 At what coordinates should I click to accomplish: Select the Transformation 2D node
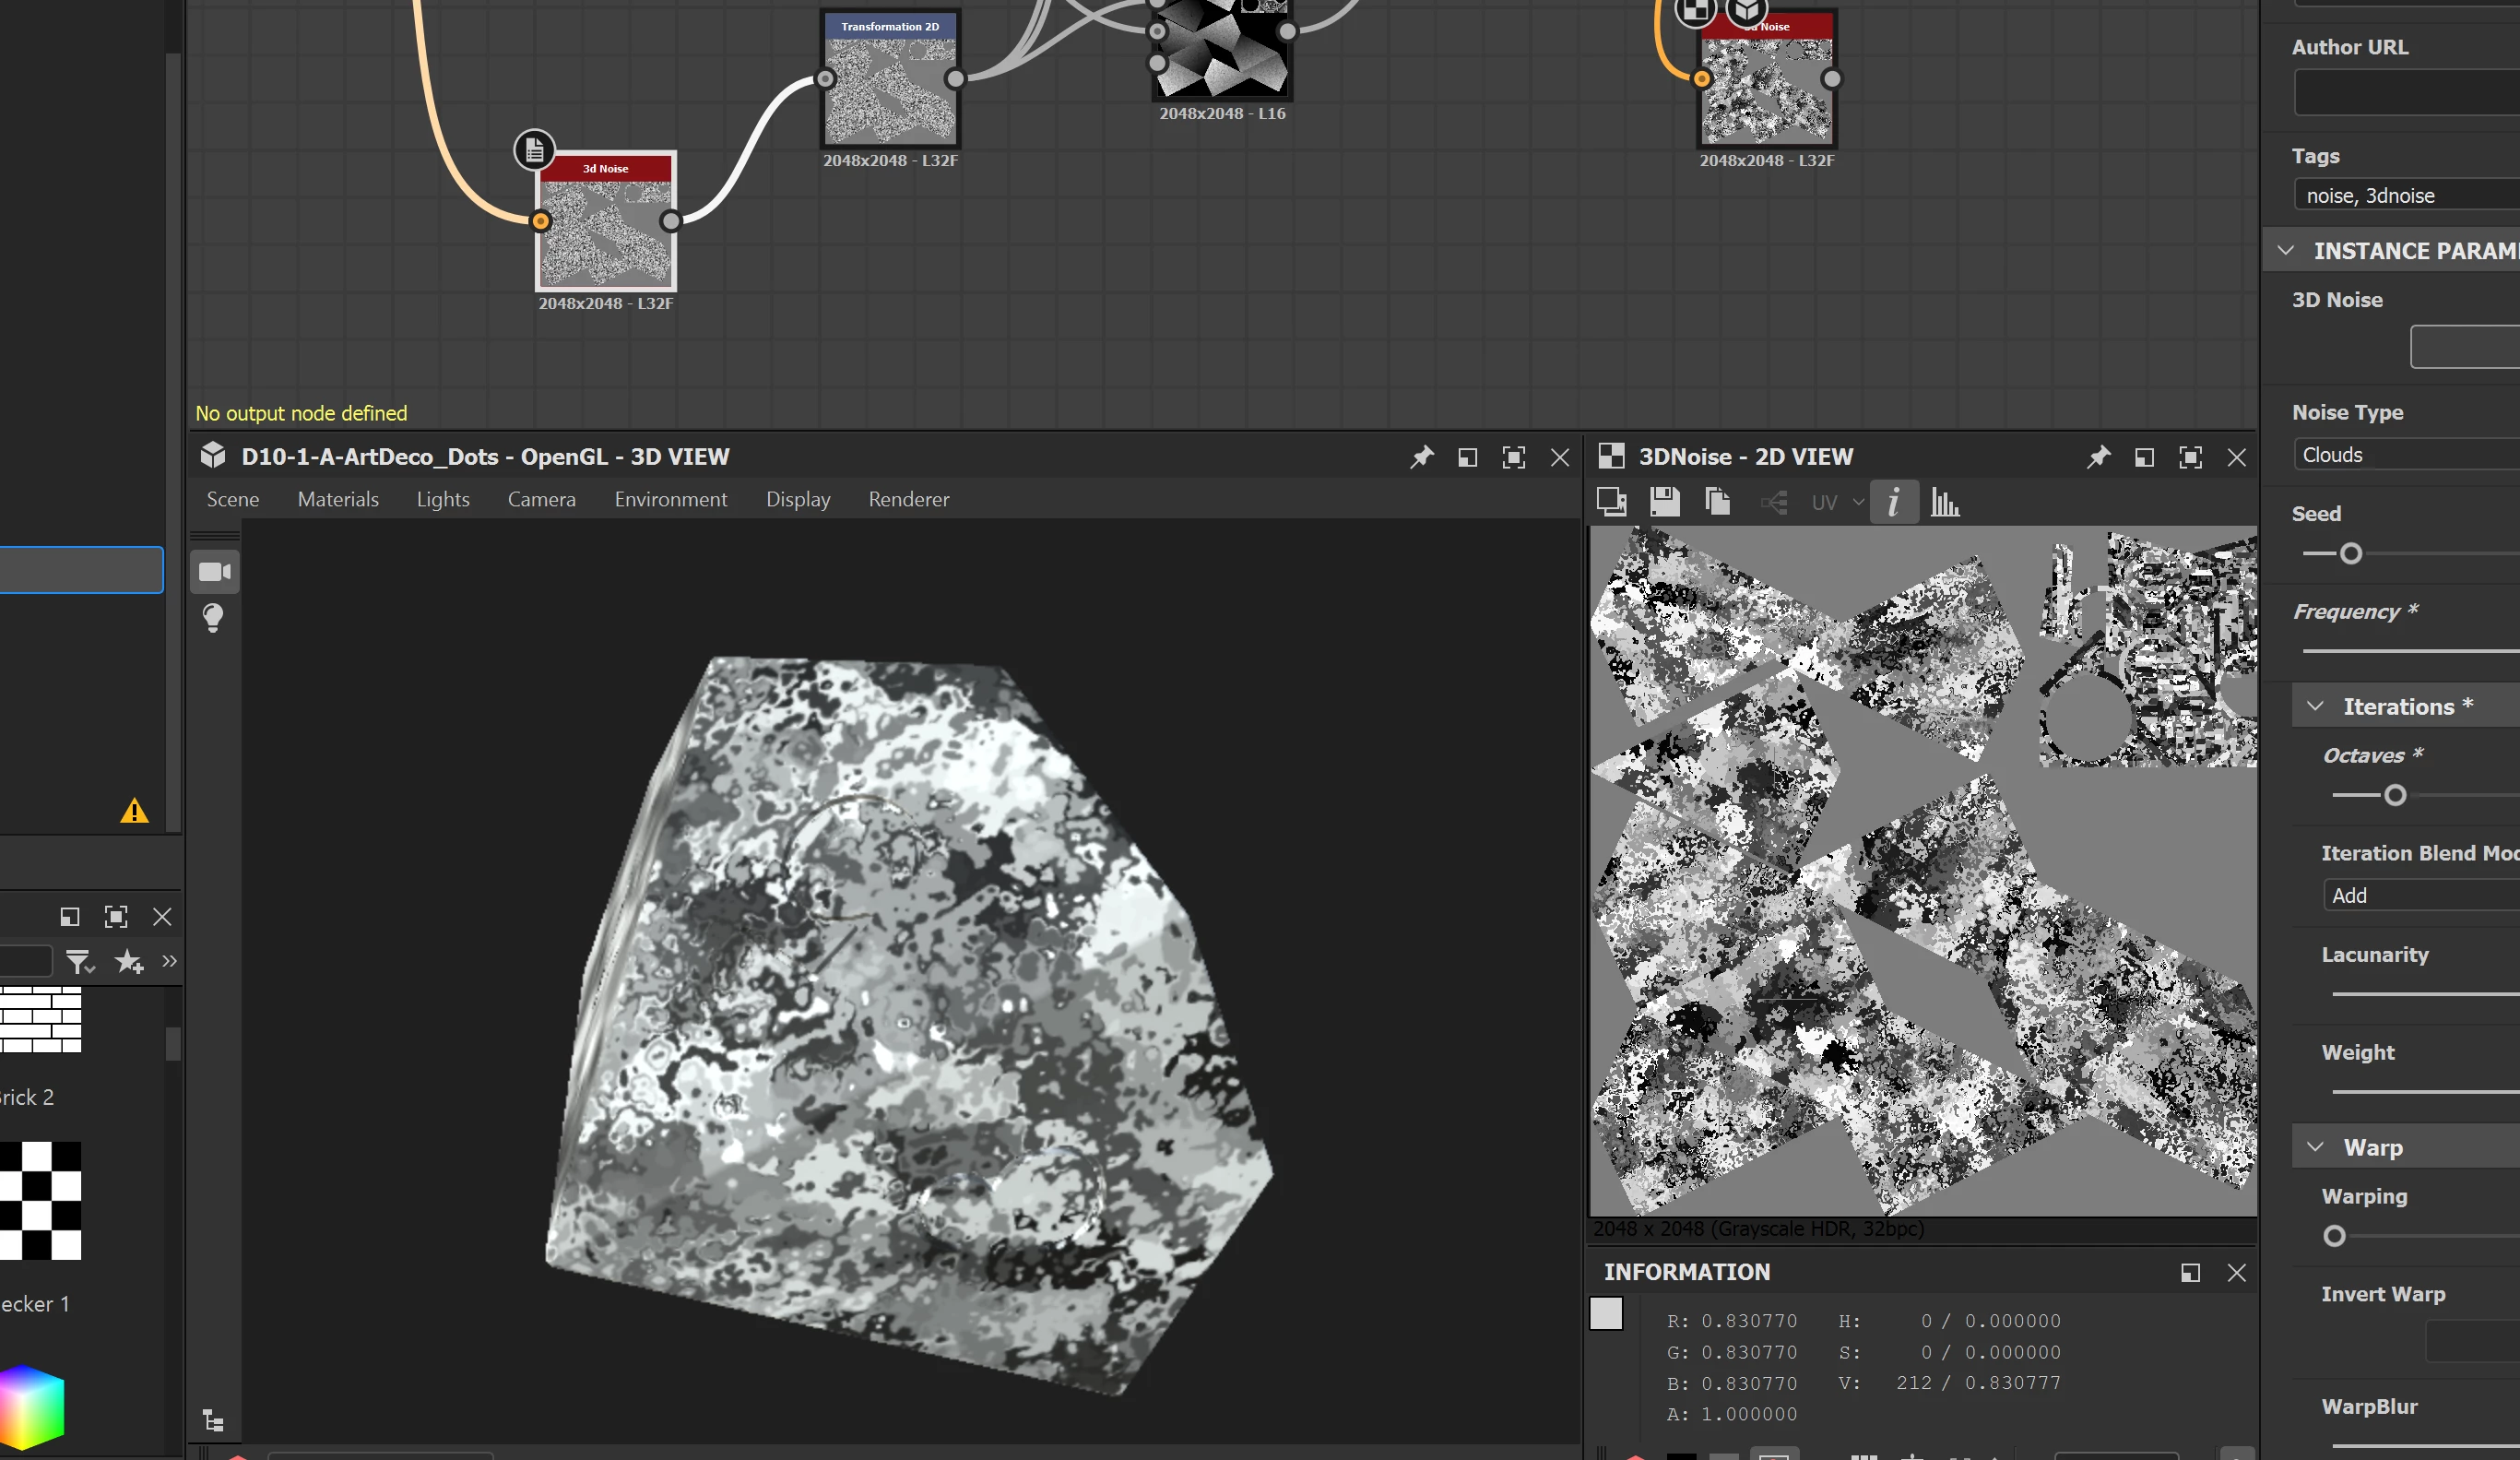(890, 85)
